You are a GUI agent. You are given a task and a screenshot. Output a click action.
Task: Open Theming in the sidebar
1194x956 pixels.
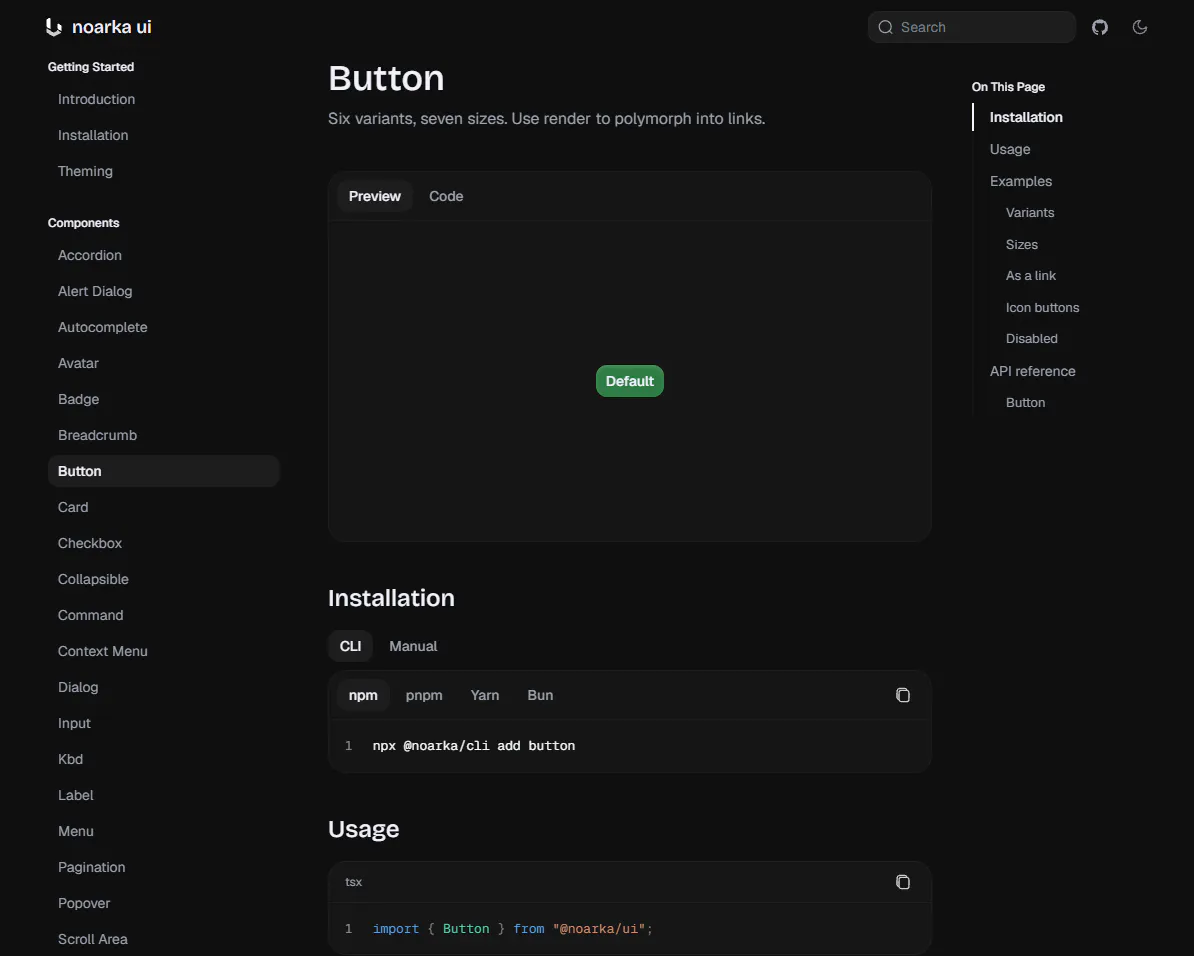click(85, 171)
